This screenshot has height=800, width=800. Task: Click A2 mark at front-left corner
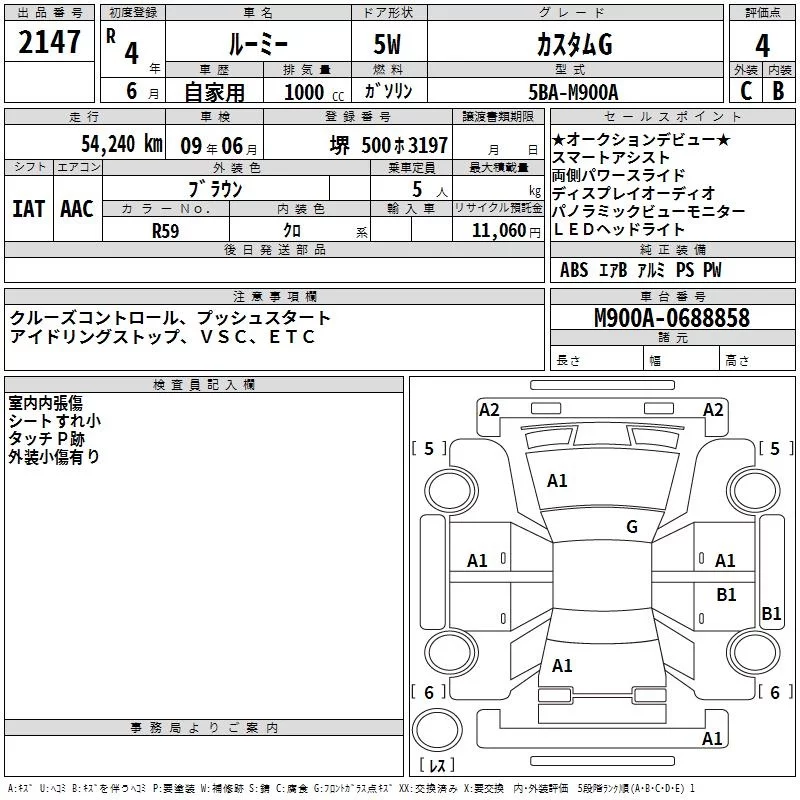tap(489, 410)
